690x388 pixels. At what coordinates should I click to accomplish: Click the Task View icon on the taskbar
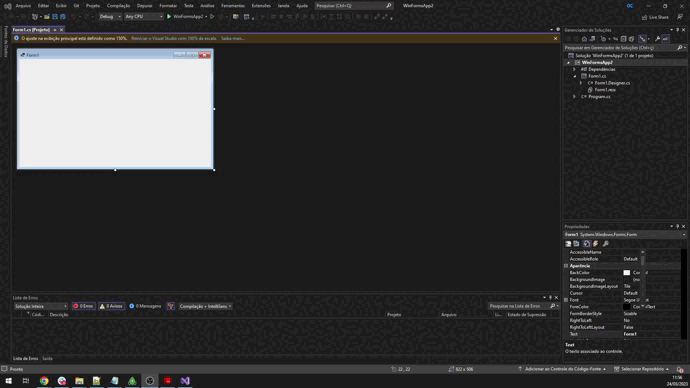coord(26,381)
